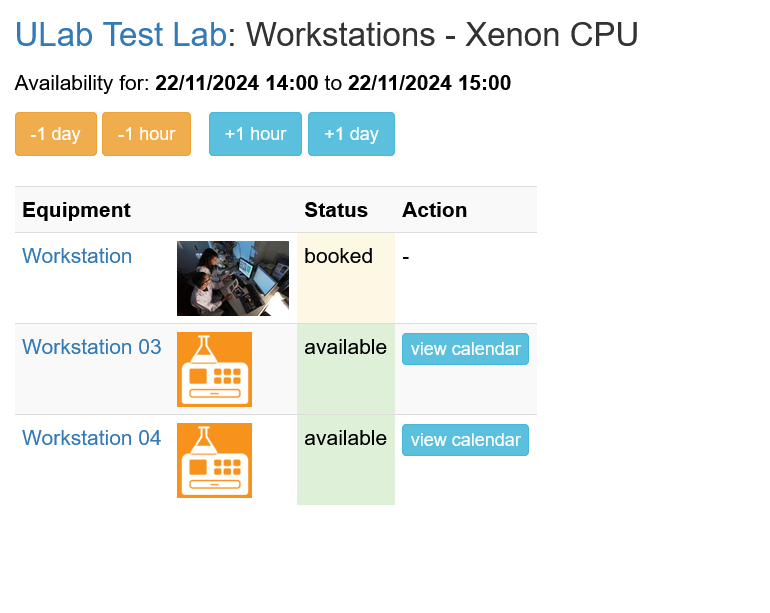770x613 pixels.
Task: Click the Status column header
Action: [x=336, y=210]
